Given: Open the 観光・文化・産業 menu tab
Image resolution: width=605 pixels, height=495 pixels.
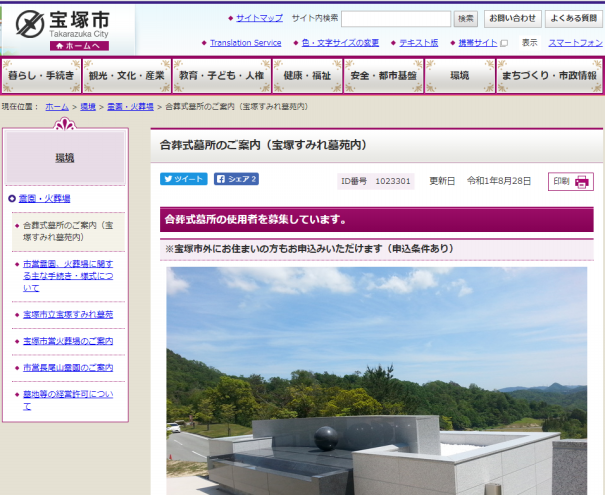Looking at the screenshot, I should (x=127, y=76).
